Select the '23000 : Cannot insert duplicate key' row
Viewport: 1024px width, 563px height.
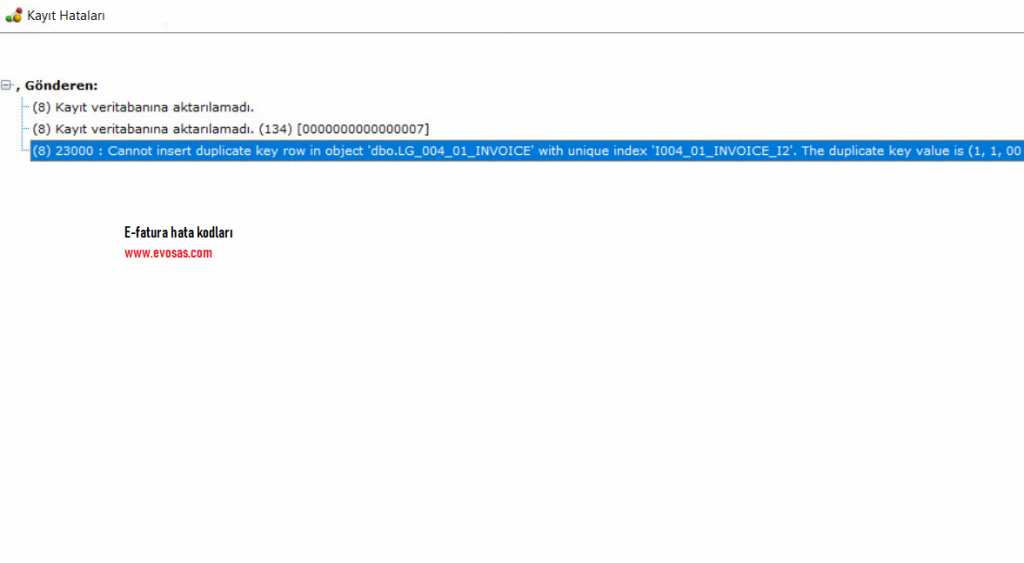click(527, 151)
